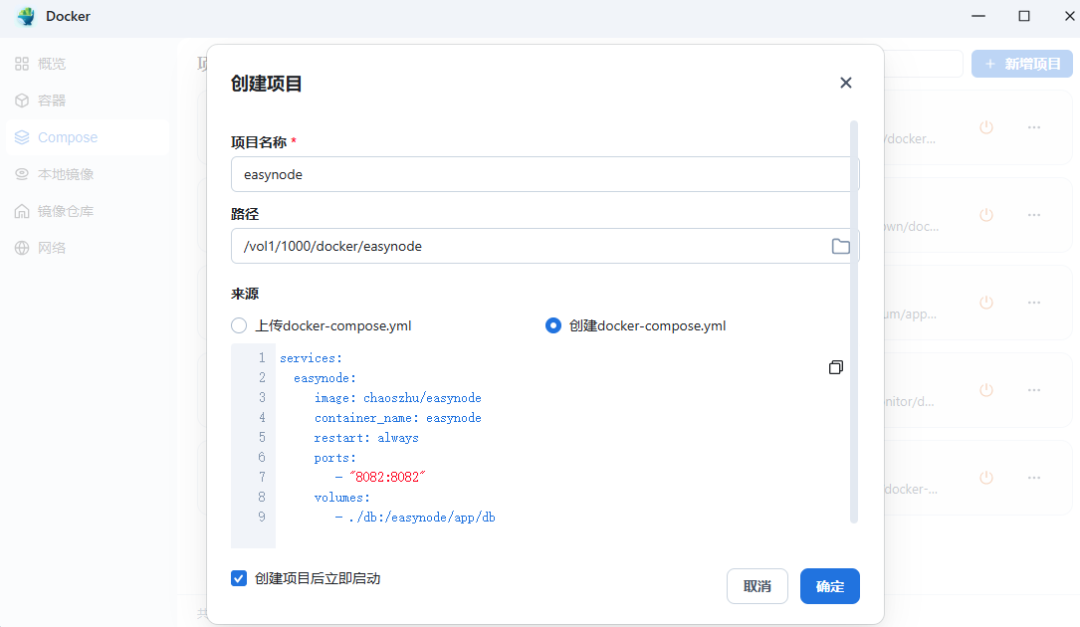The width and height of the screenshot is (1080, 627).
Task: Open the first project's more options menu
Action: pyautogui.click(x=1035, y=128)
